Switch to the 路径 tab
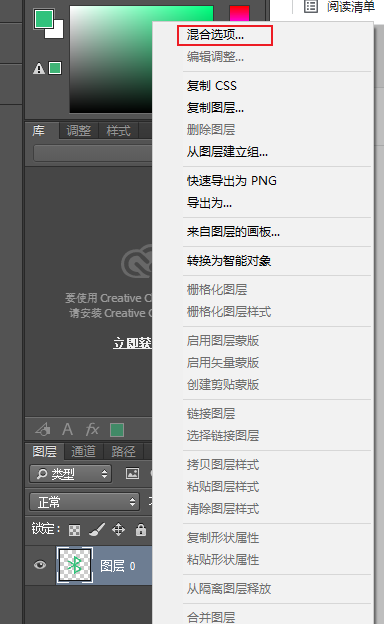 click(x=123, y=451)
